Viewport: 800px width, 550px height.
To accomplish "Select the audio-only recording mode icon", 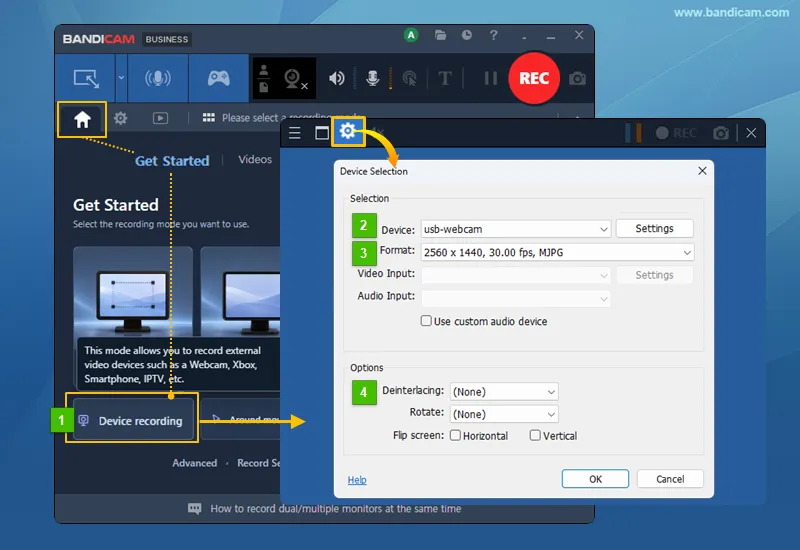I will [158, 78].
